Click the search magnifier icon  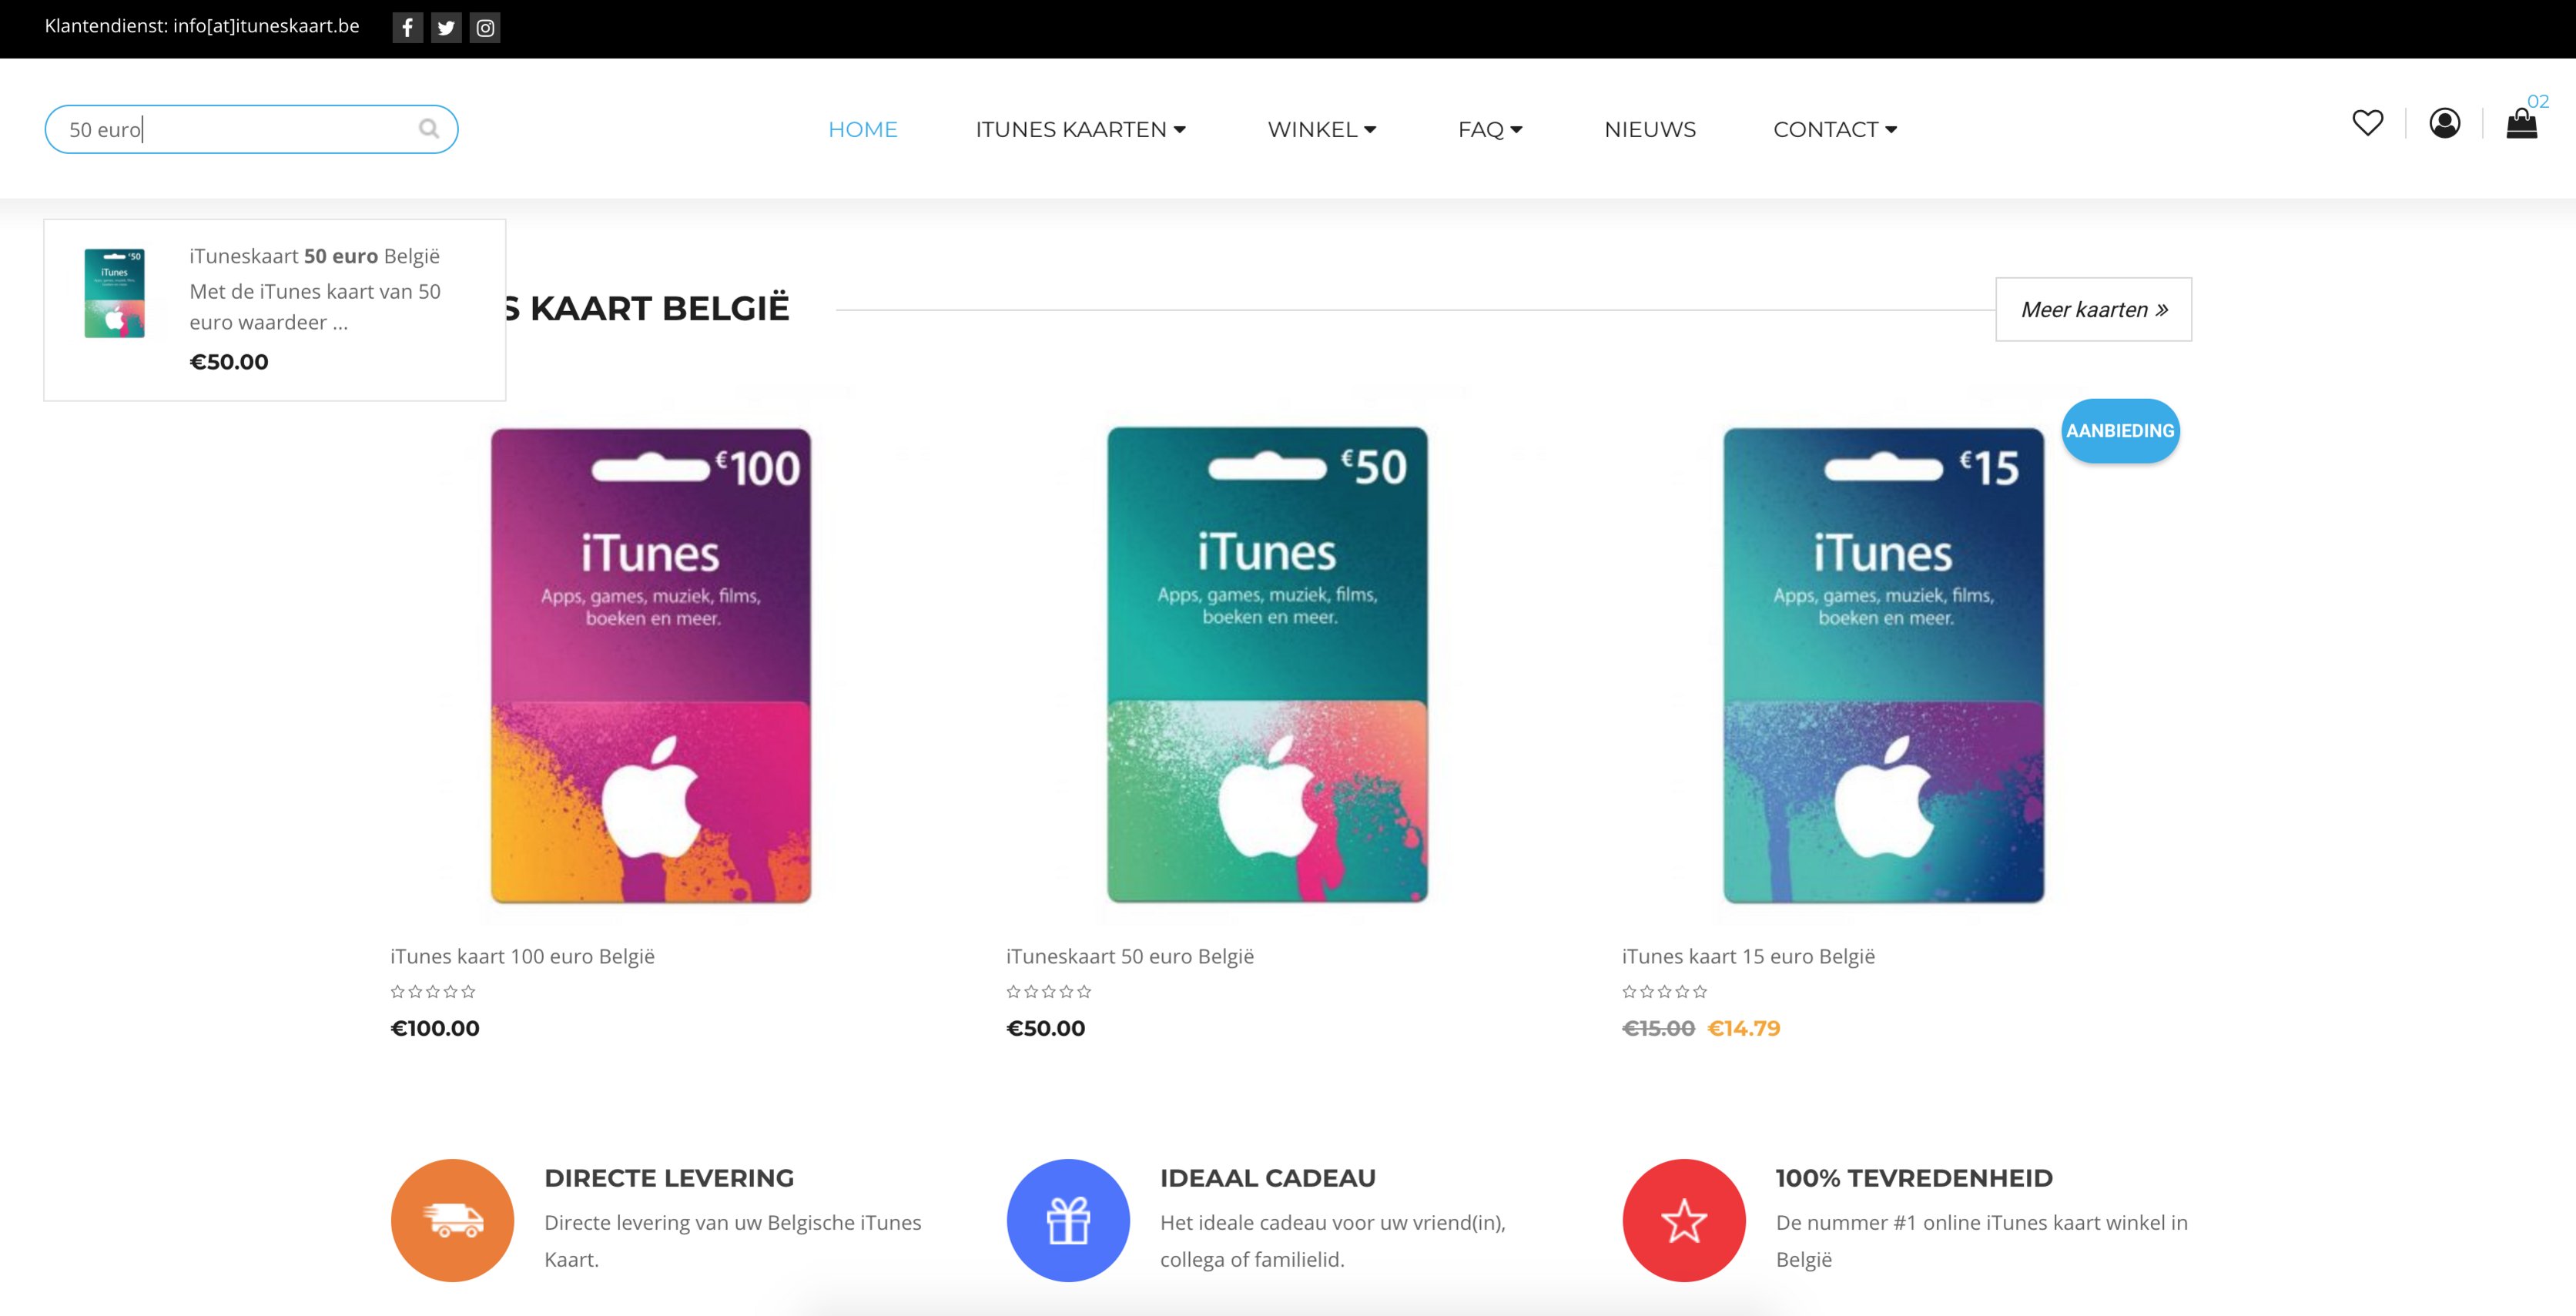(429, 129)
